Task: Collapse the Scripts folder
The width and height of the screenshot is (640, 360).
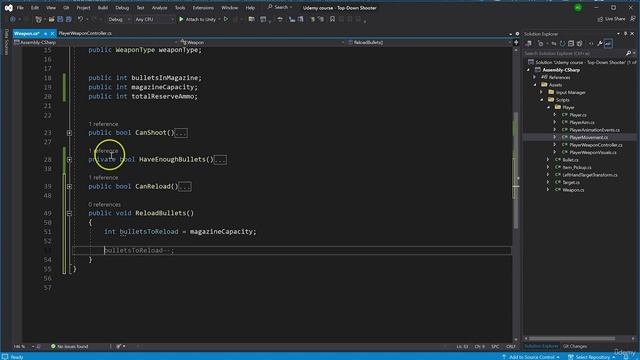Action: [542, 100]
